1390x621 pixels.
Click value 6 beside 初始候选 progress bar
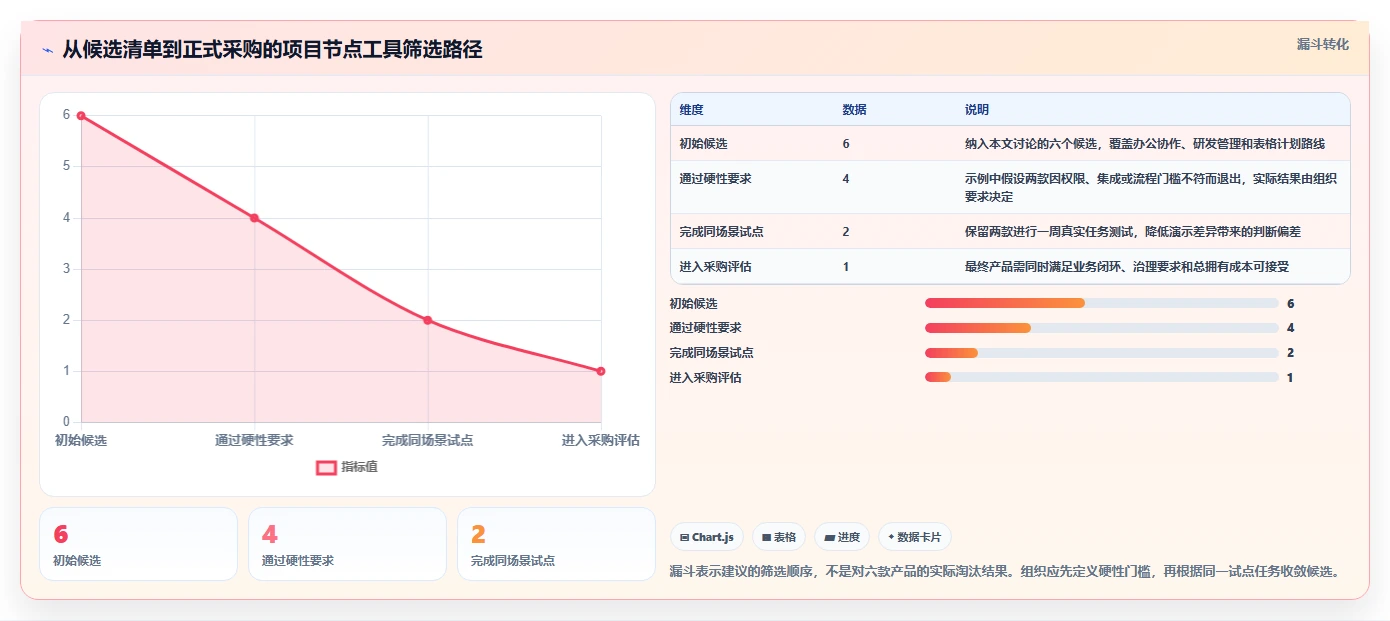[x=1291, y=303]
